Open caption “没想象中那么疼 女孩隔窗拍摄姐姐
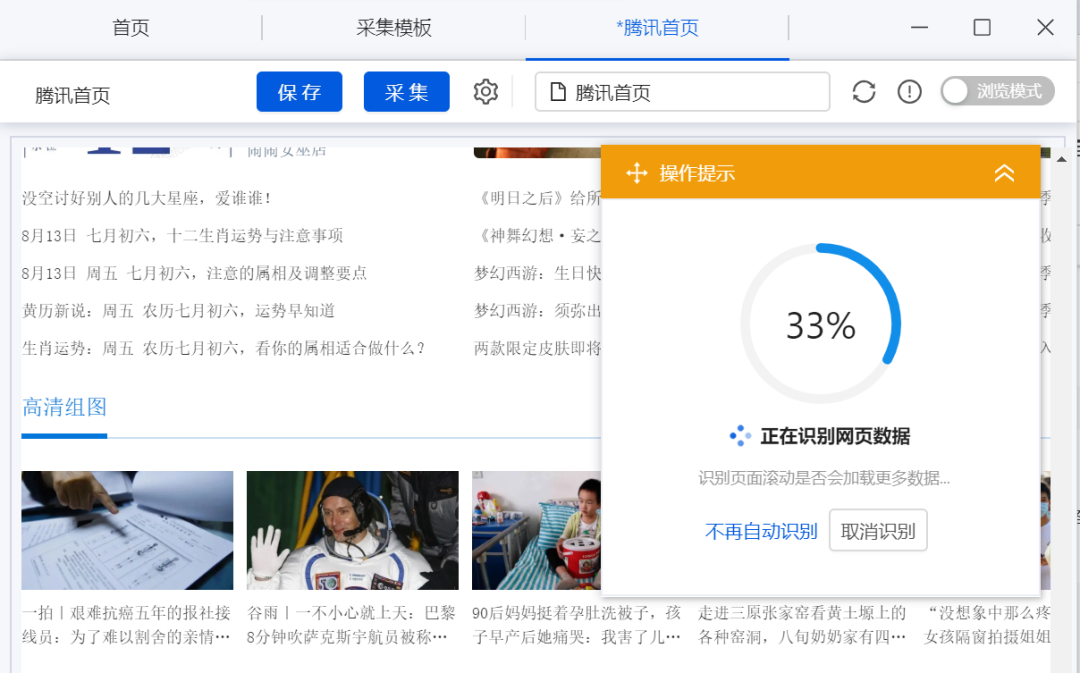 (x=987, y=625)
